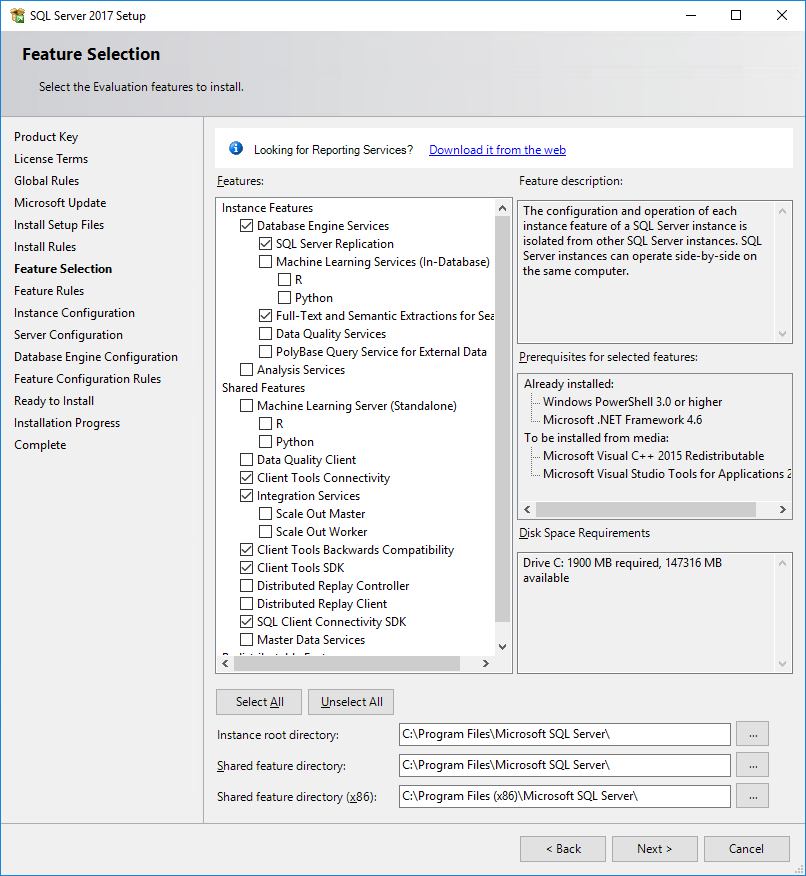
Task: Uncheck Client Tools SDK
Action: pos(246,568)
